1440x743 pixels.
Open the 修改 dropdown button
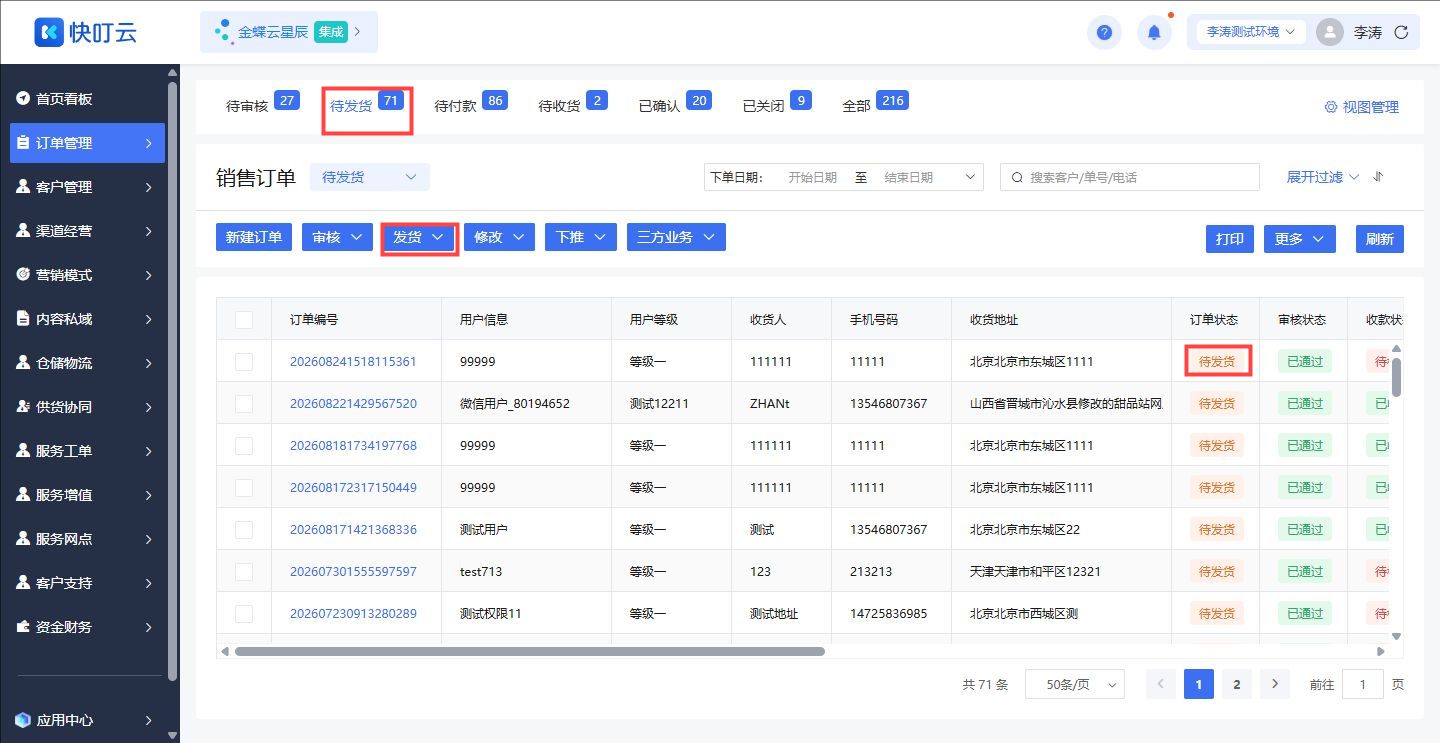(x=499, y=237)
